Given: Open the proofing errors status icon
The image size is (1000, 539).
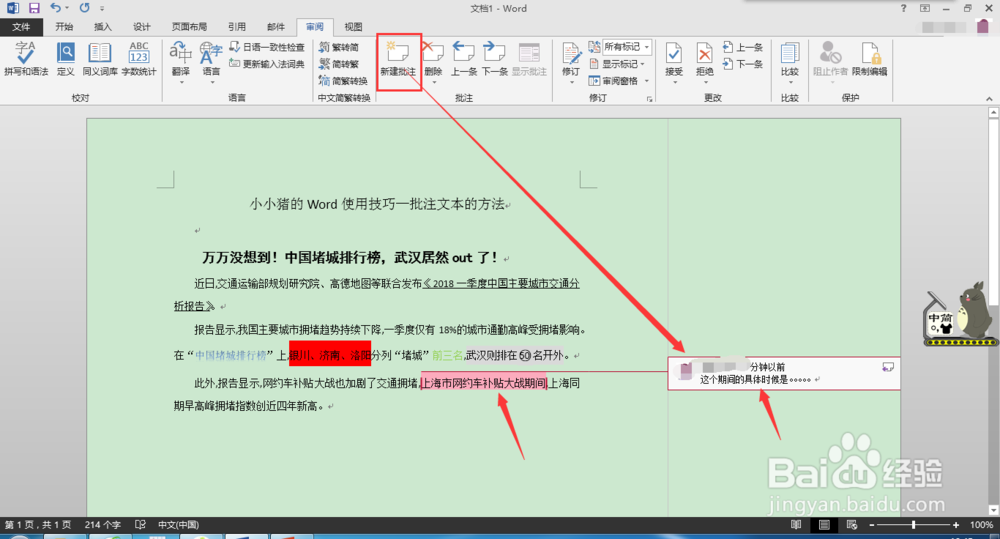Looking at the screenshot, I should click(x=140, y=524).
